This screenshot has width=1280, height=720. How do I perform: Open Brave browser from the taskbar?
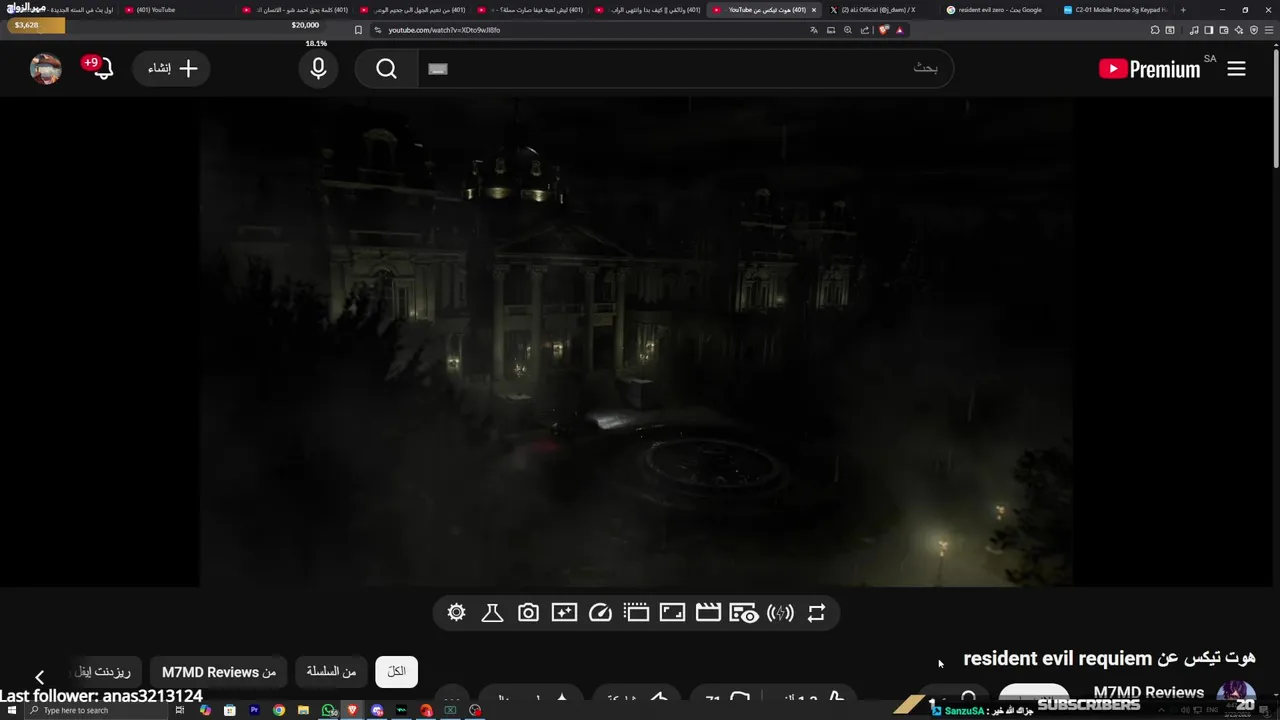(x=352, y=710)
